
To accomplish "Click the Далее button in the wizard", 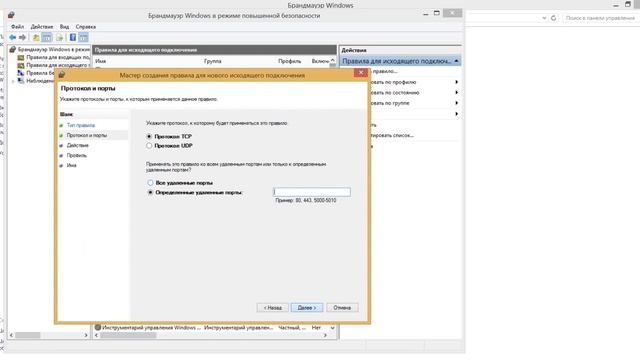I will [307, 308].
